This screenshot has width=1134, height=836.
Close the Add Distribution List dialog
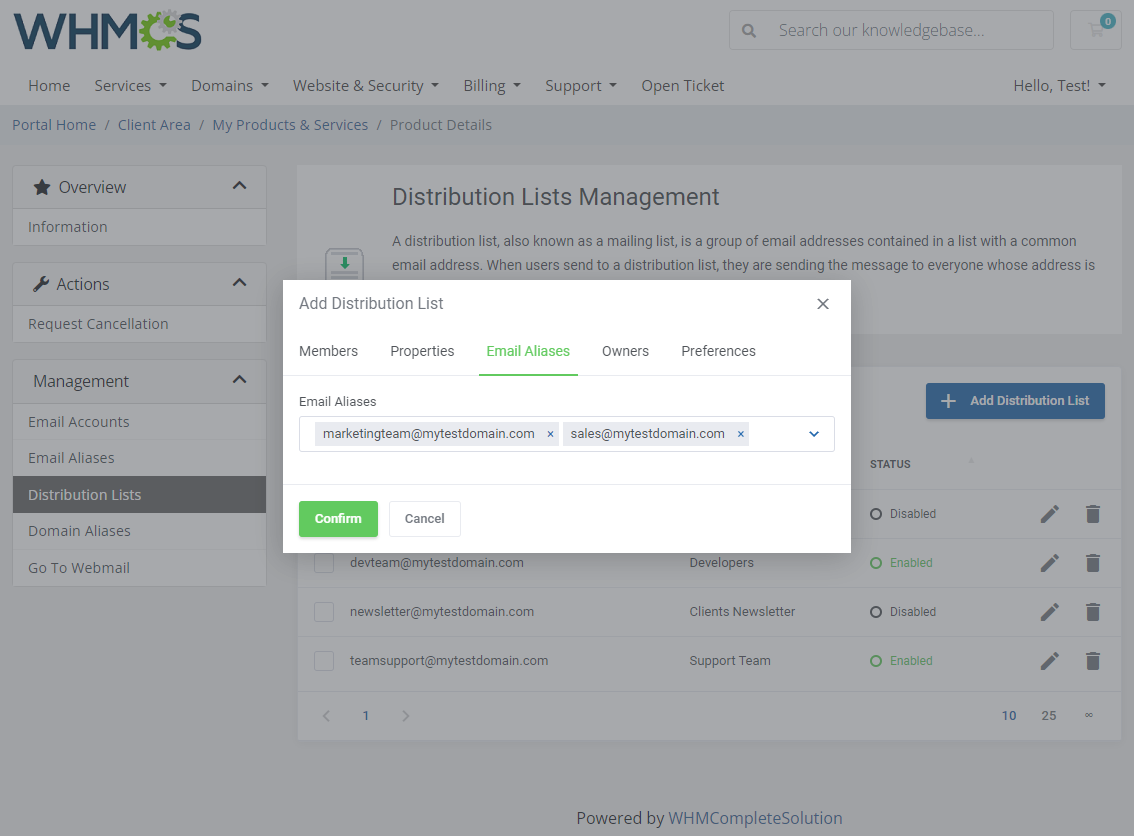(823, 304)
